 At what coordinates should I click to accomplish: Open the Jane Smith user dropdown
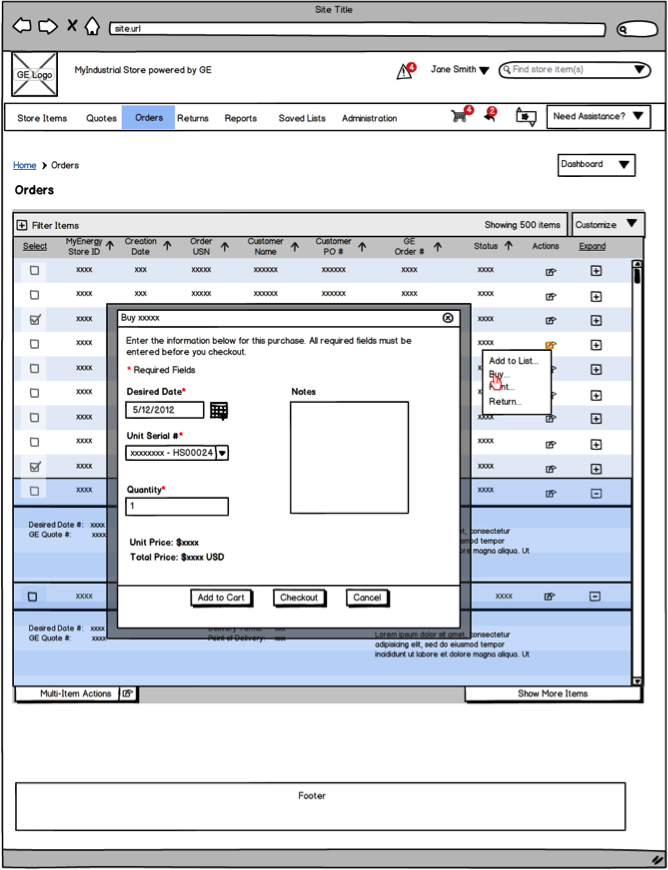(x=460, y=70)
